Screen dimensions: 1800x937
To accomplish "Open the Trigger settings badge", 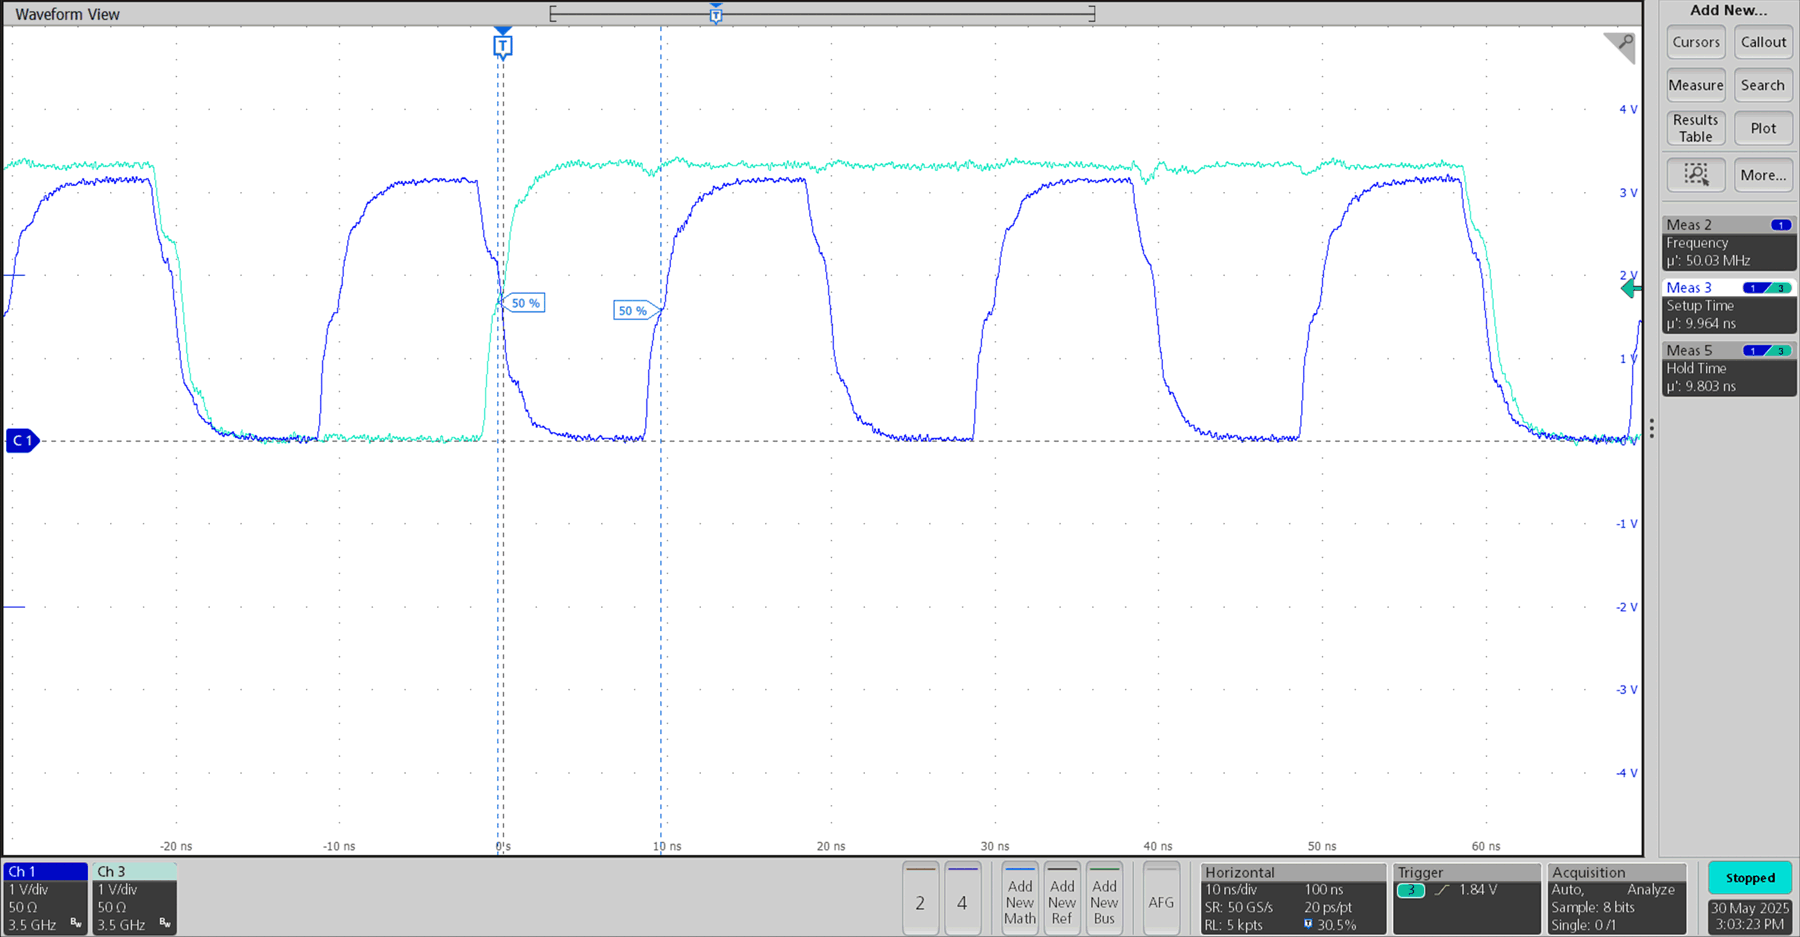I will (1465, 898).
